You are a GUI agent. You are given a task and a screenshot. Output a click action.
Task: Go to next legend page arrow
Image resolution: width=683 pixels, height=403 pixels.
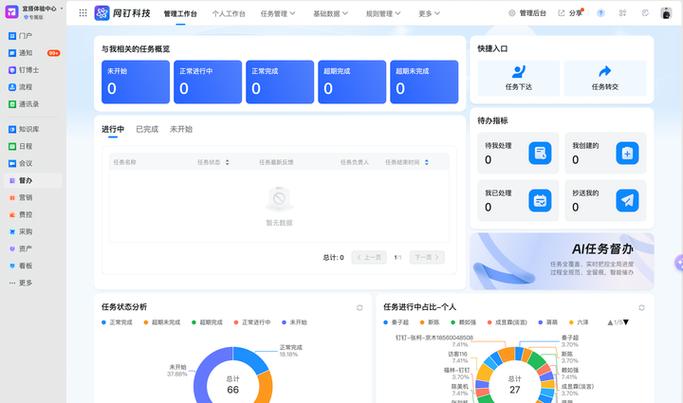[x=626, y=322]
